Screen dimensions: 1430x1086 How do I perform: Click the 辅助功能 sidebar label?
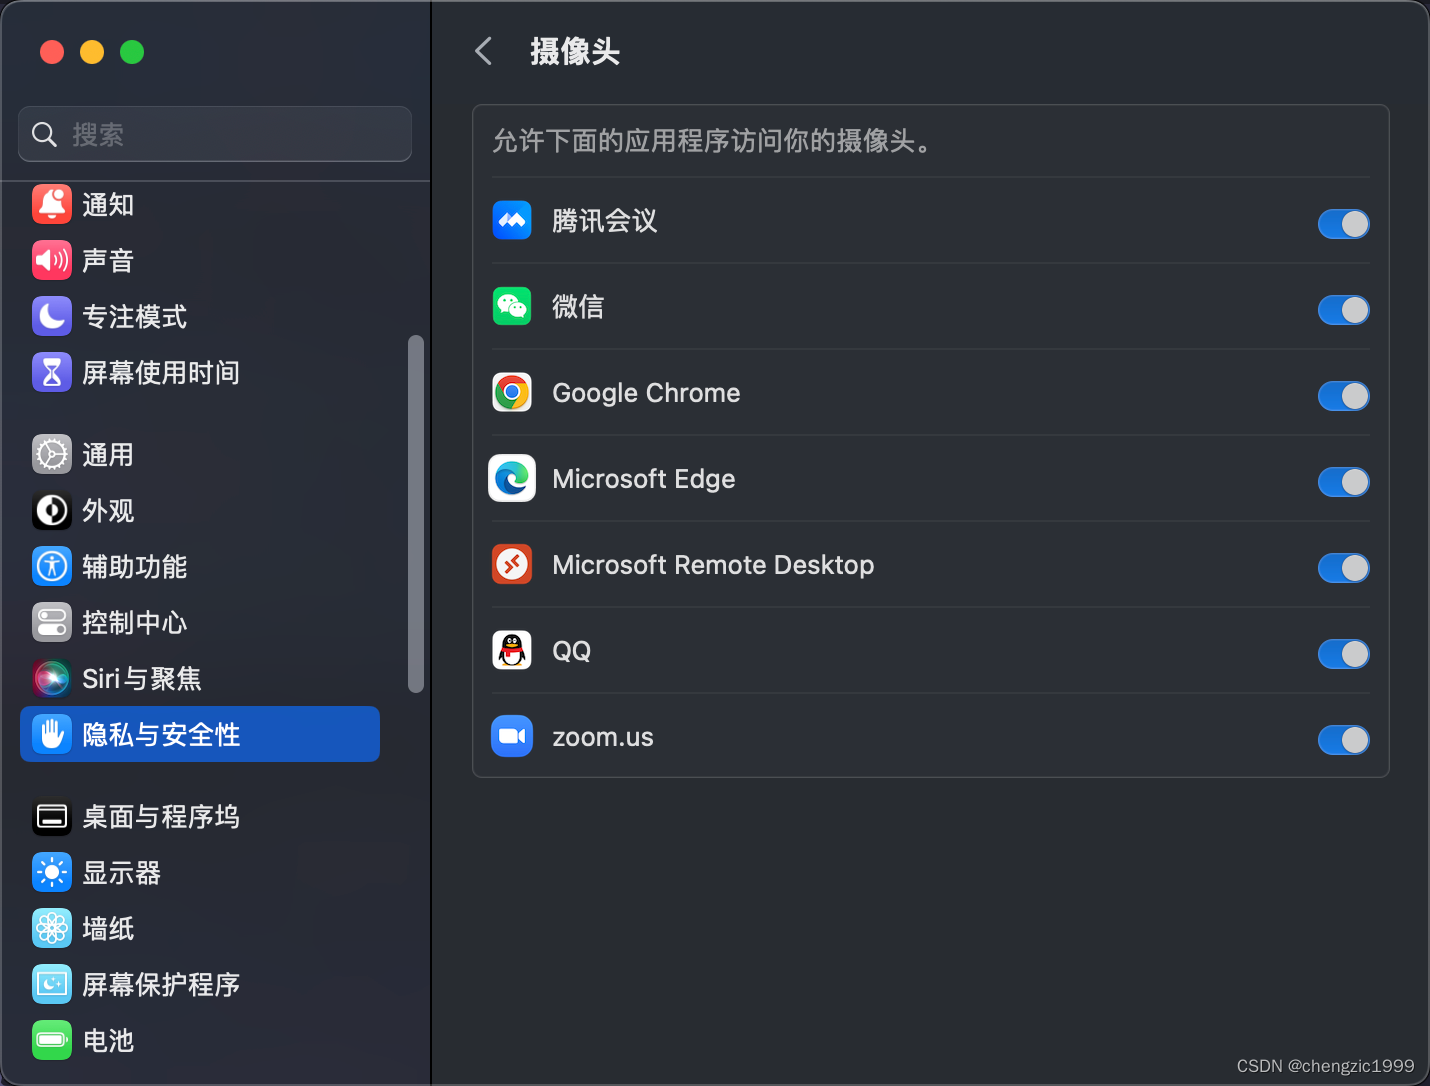pyautogui.click(x=134, y=567)
